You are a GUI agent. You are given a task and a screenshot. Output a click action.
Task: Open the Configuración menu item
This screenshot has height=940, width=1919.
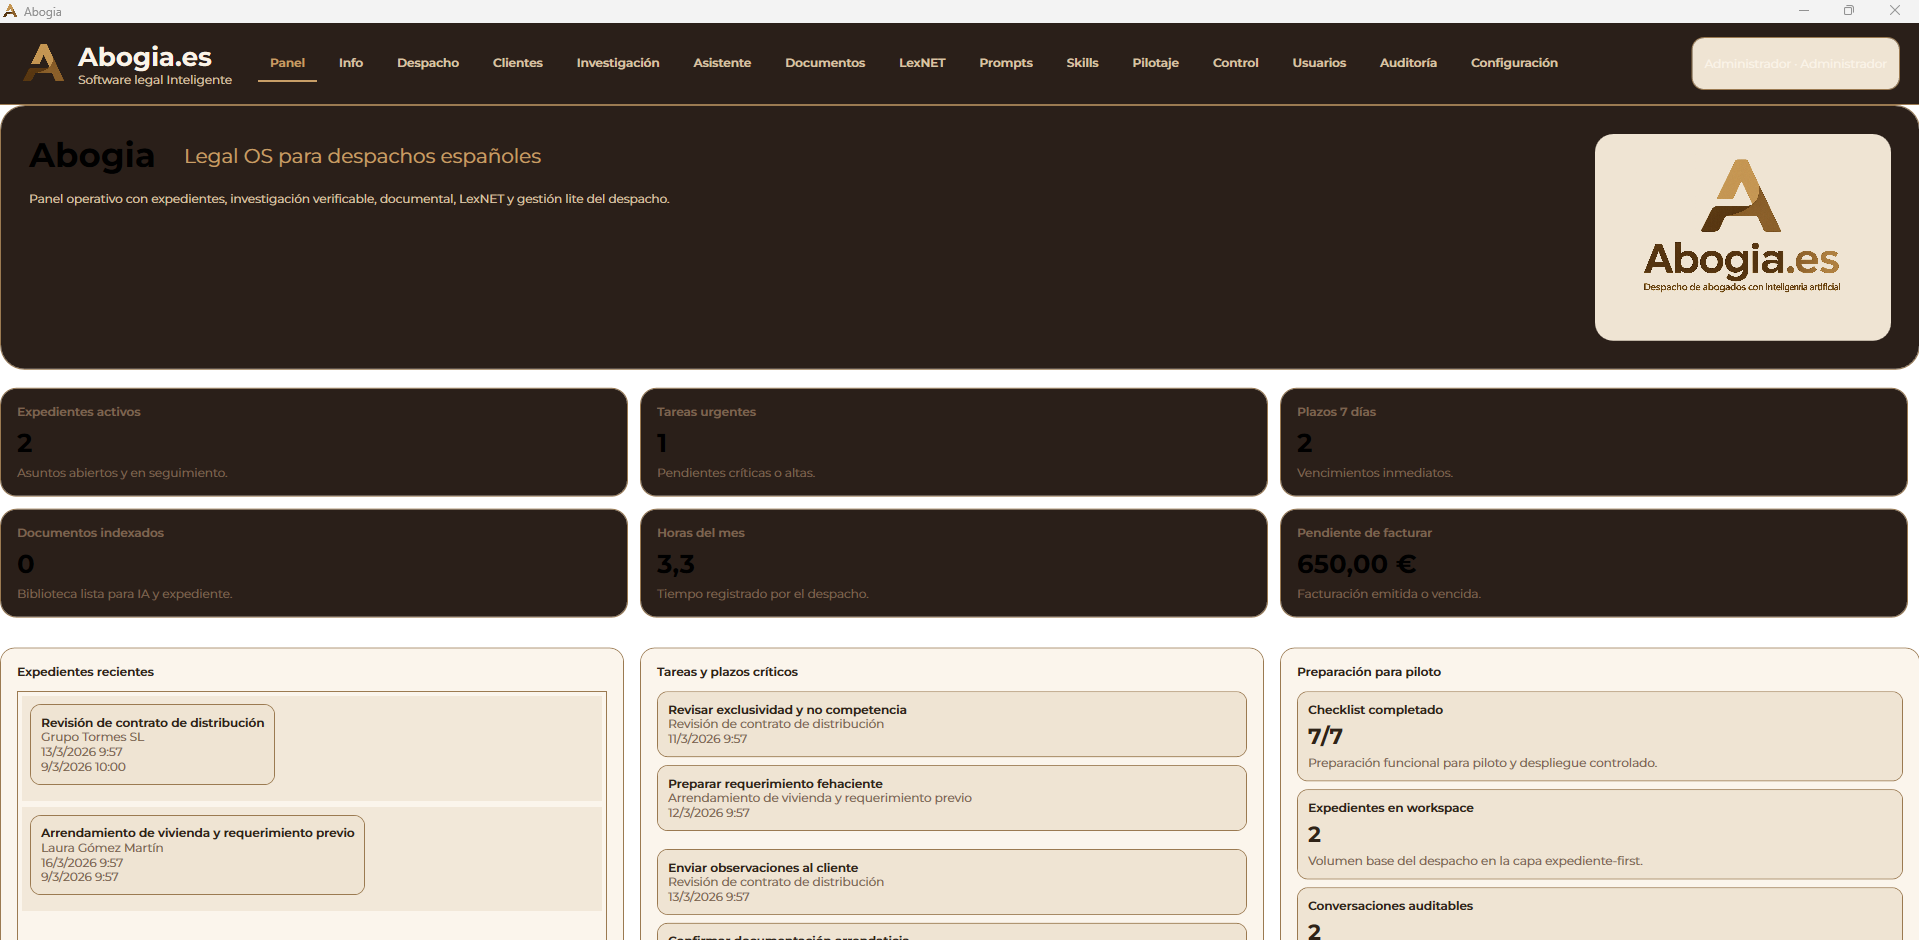(x=1513, y=63)
